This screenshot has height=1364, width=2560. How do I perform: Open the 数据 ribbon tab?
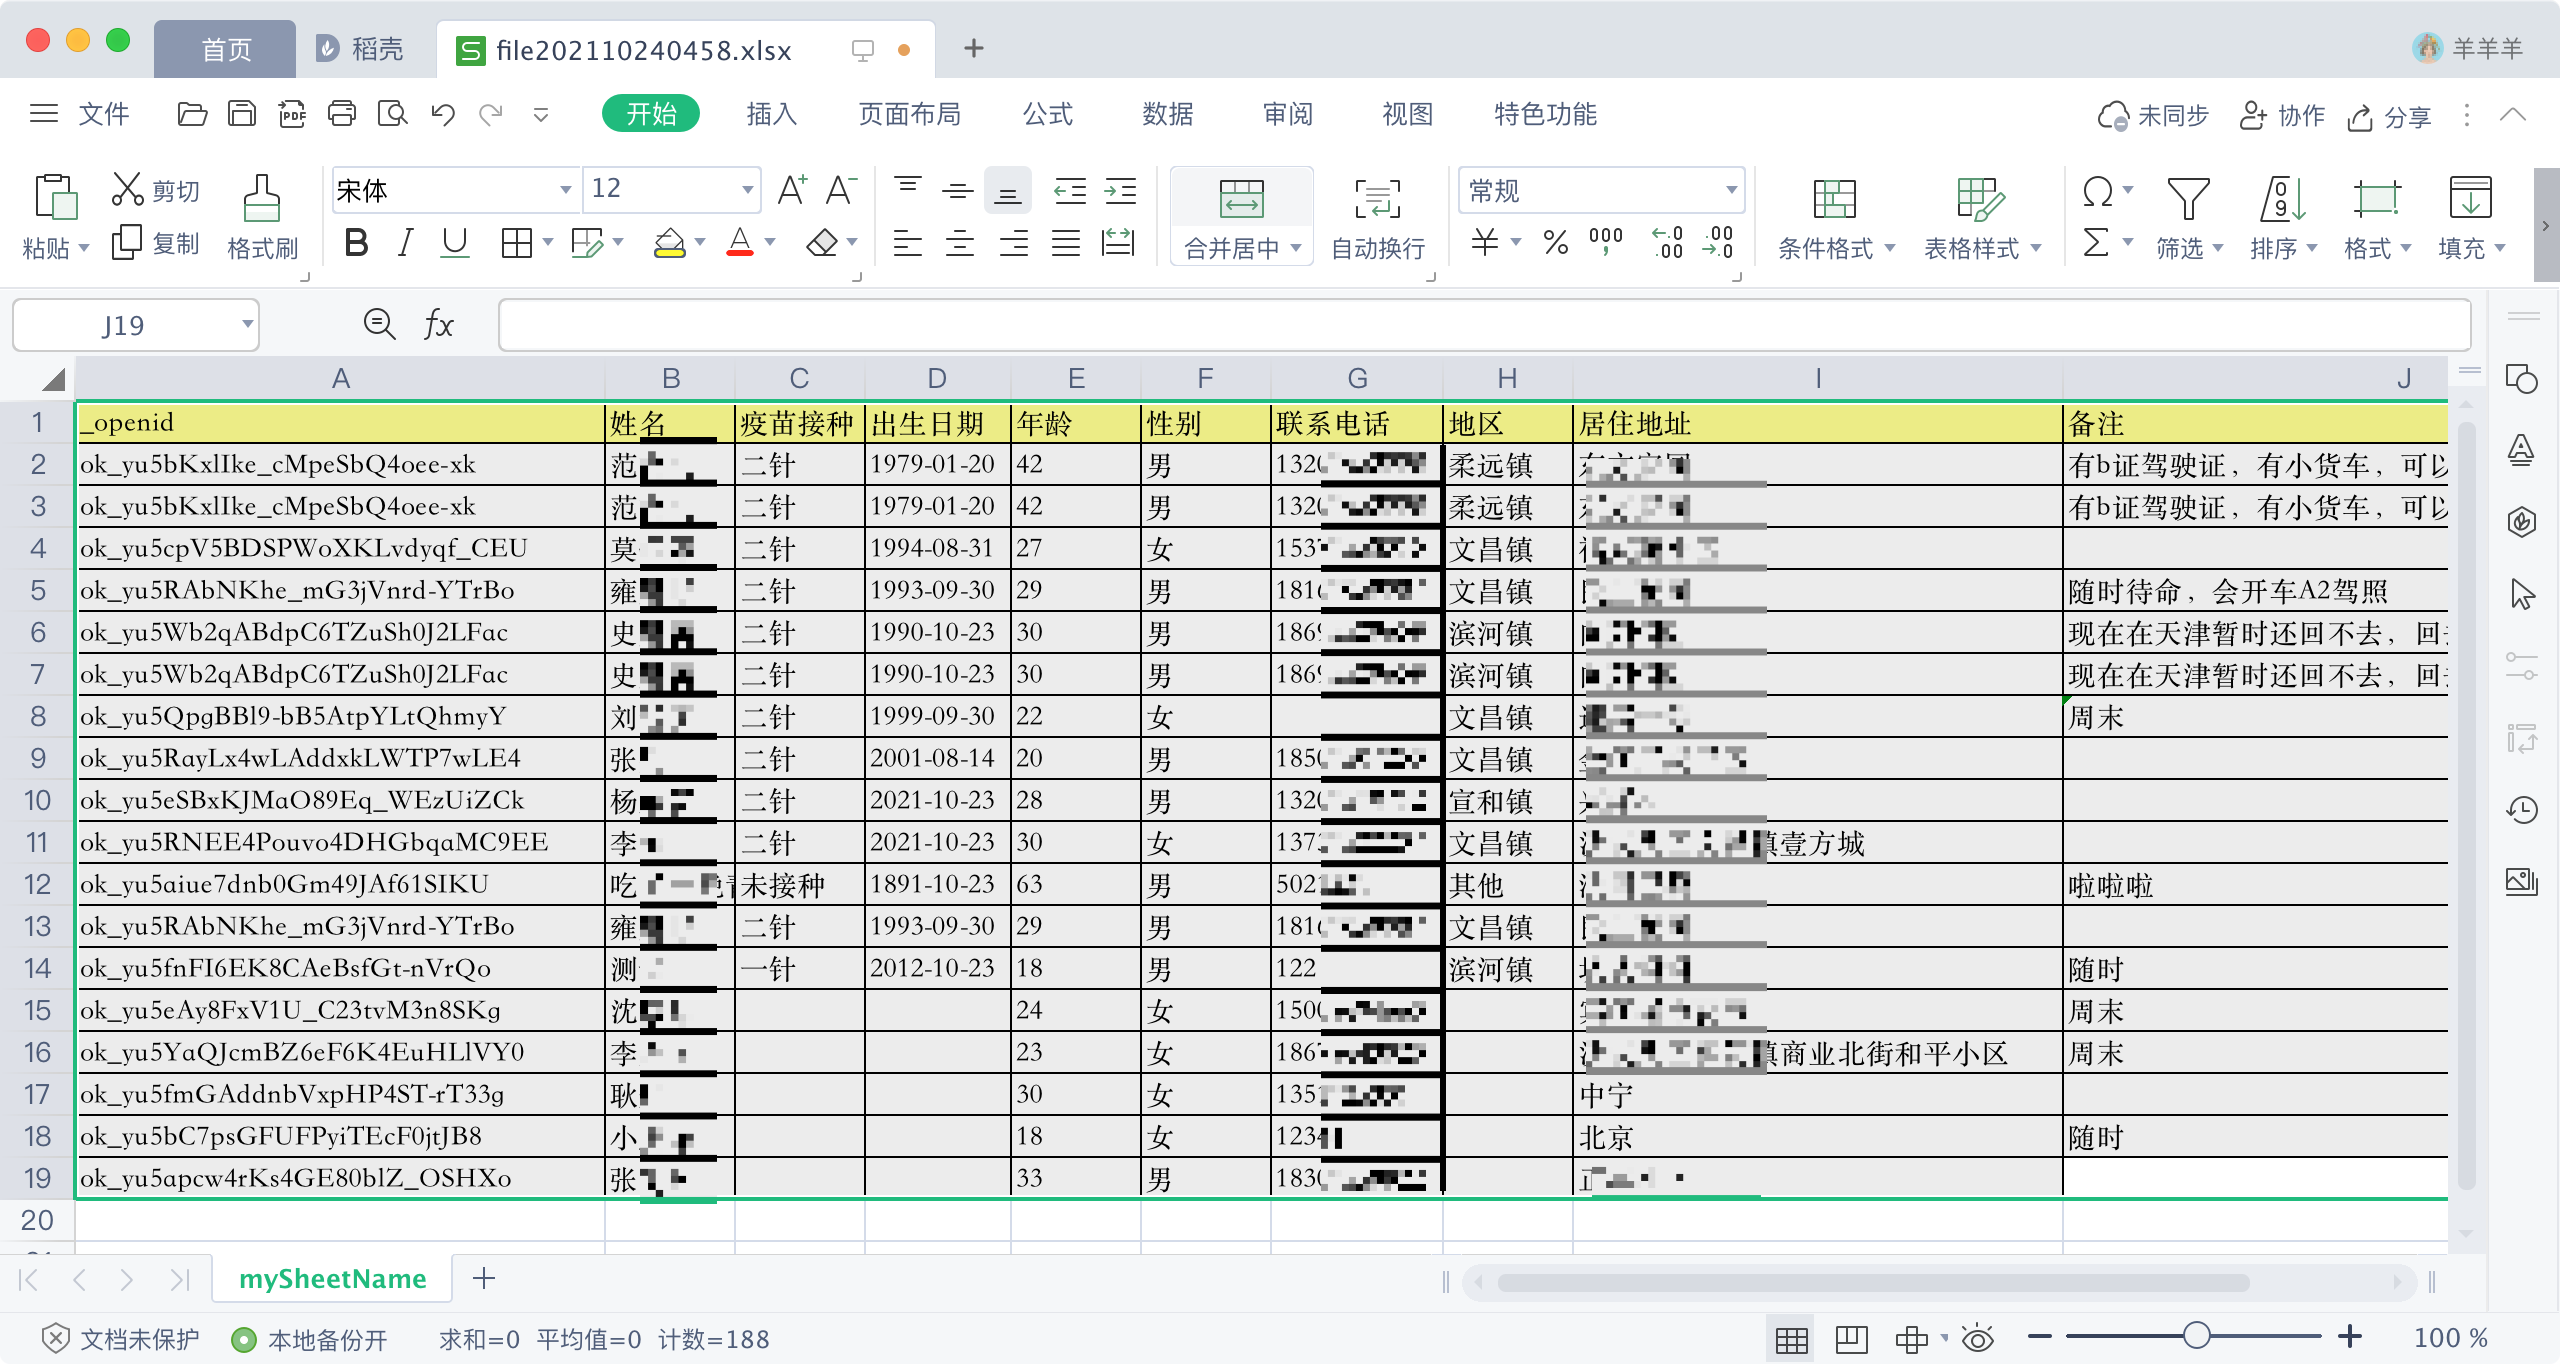point(1167,114)
